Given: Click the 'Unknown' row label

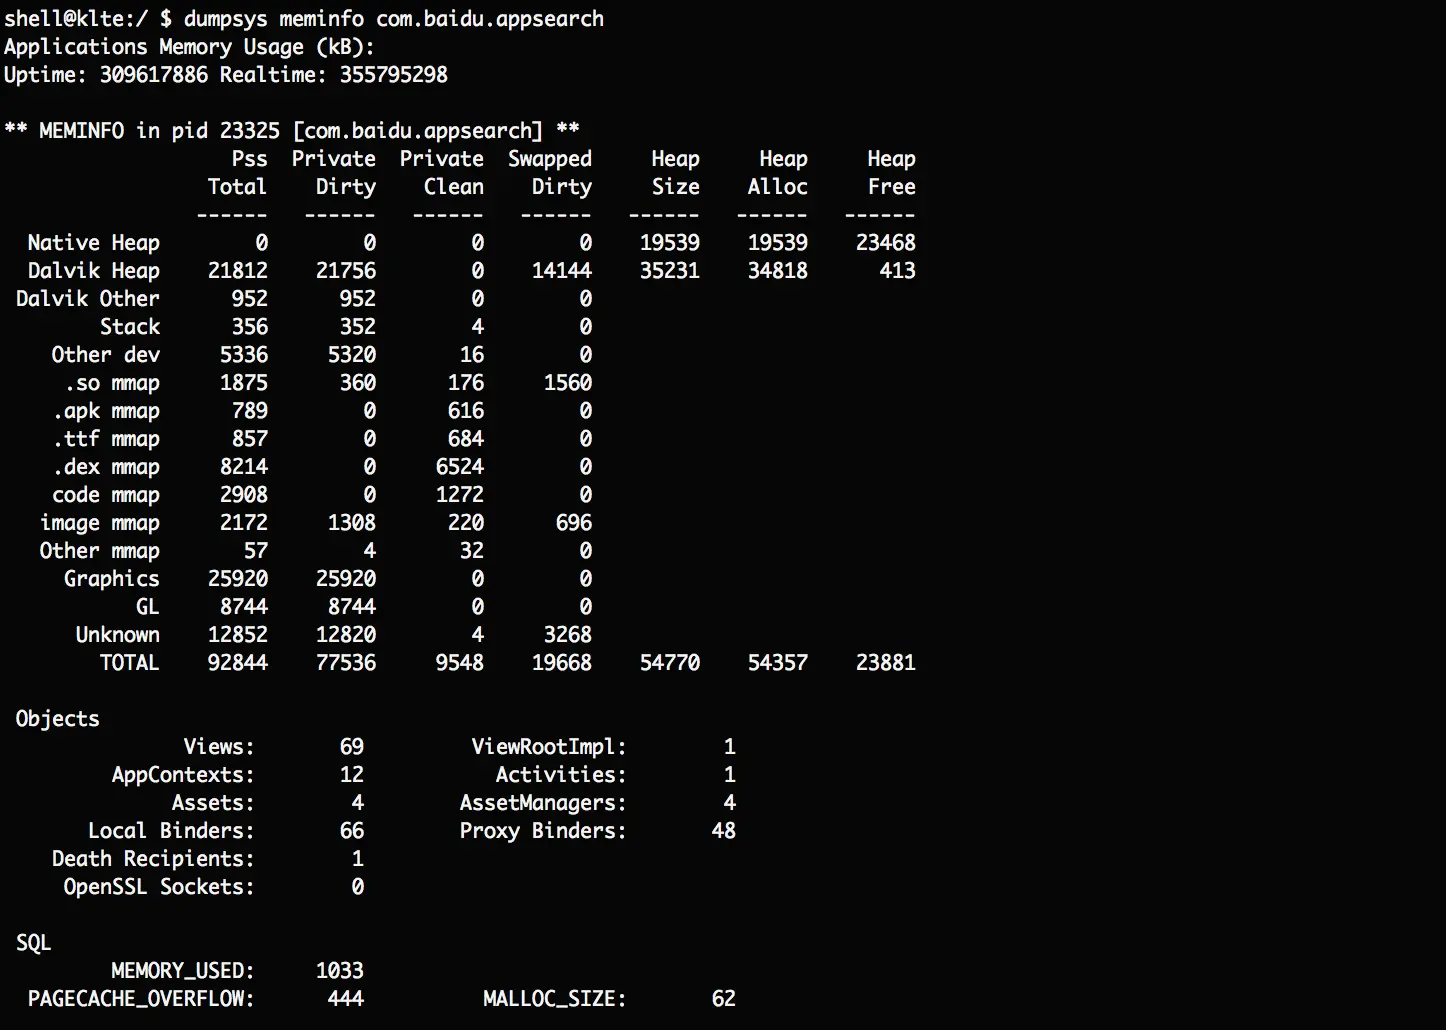Looking at the screenshot, I should [x=118, y=635].
